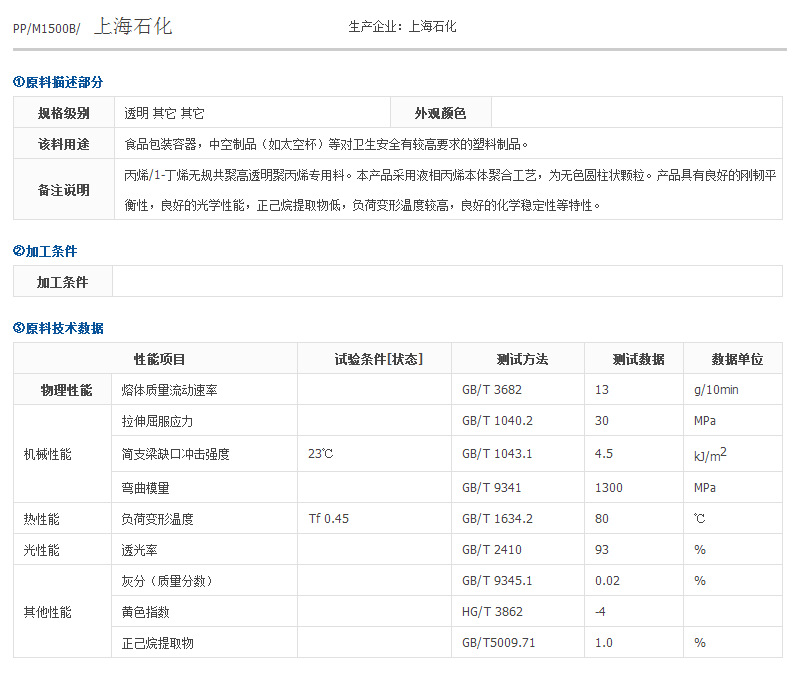Click the GB/T 1634.2 method cell
The height and width of the screenshot is (679, 797).
518,518
